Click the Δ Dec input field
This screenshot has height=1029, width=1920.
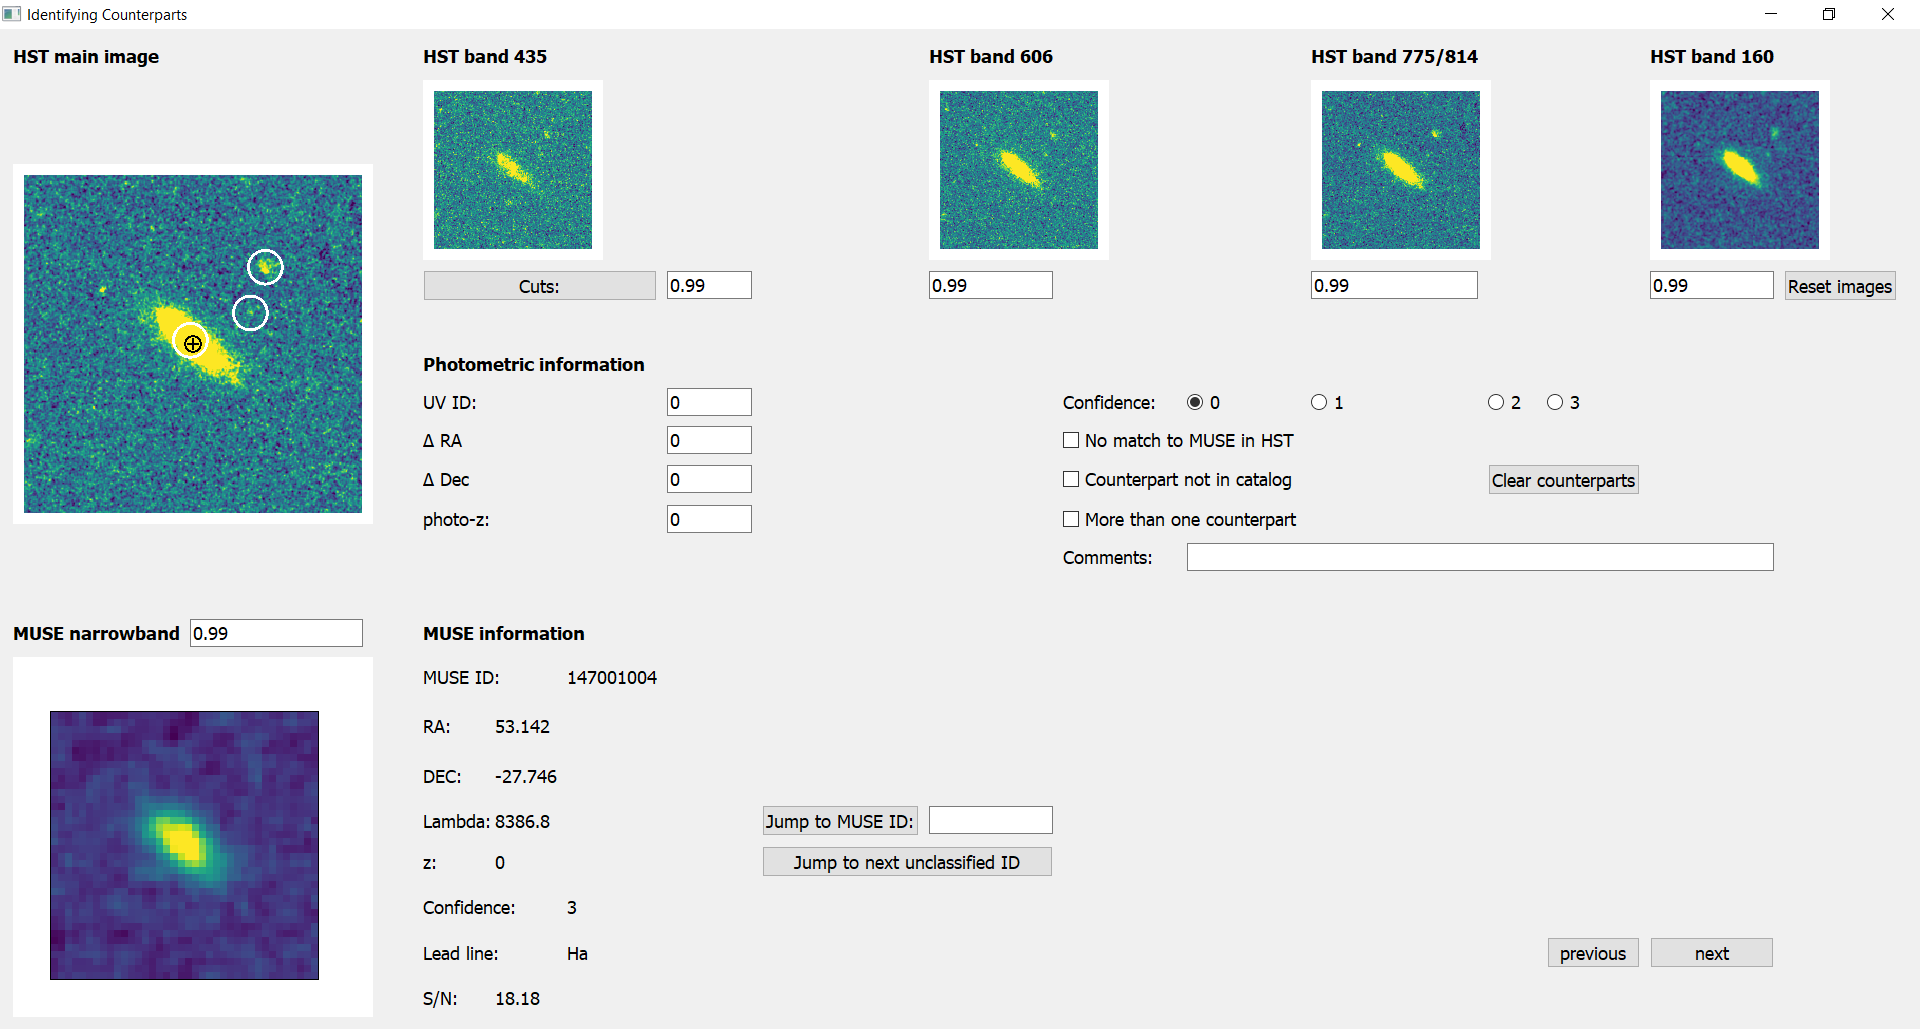click(709, 479)
